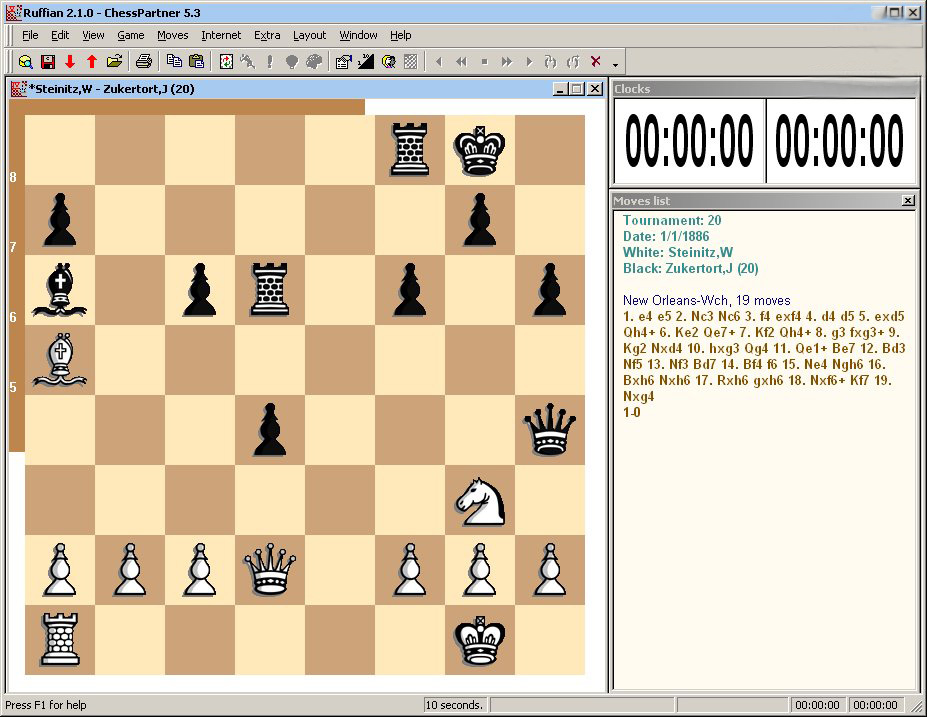Click the white queen on the board
This screenshot has width=927, height=717.
point(270,570)
